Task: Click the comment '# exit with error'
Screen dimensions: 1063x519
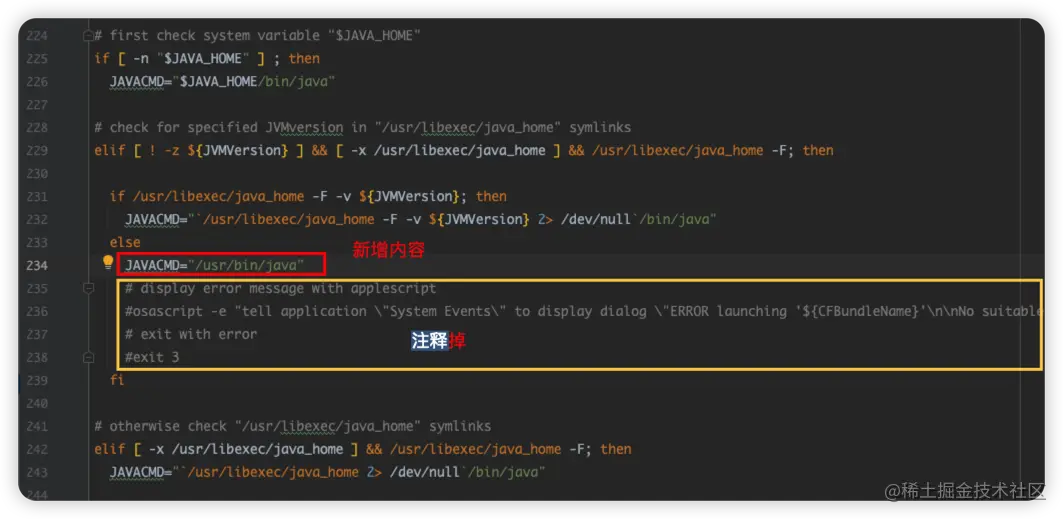Action: point(191,335)
